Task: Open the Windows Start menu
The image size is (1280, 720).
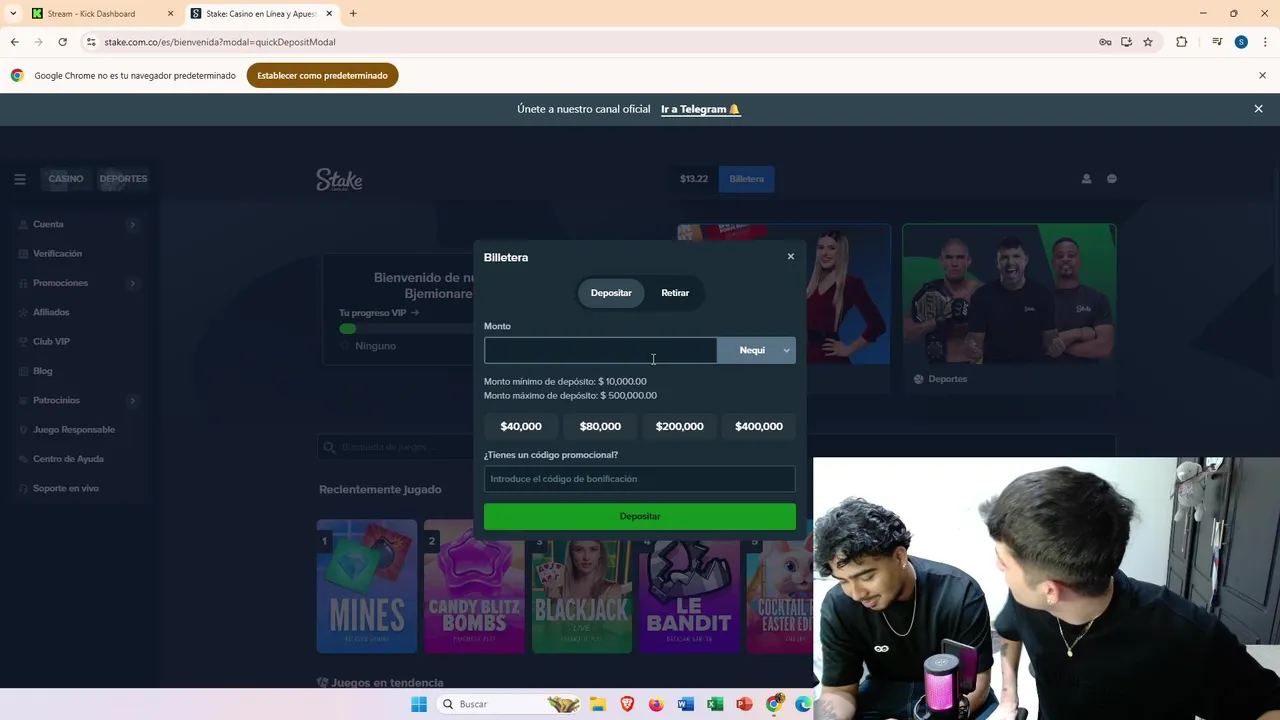Action: [419, 704]
